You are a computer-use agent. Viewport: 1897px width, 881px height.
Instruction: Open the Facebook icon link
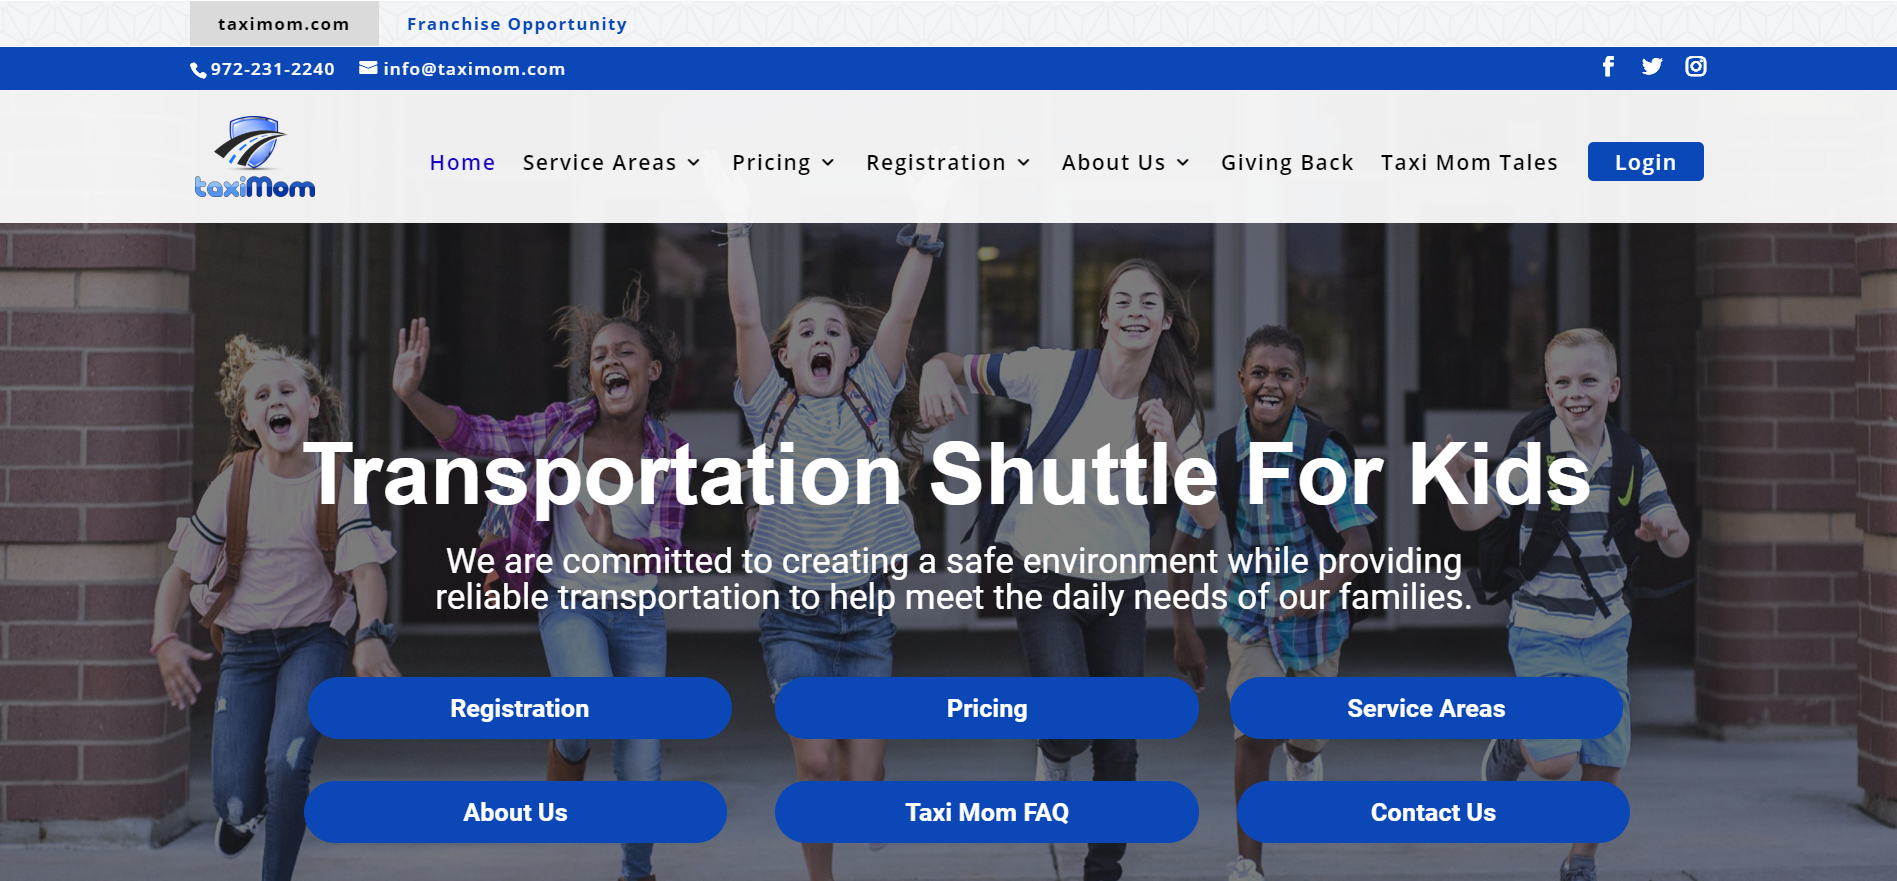coord(1608,67)
